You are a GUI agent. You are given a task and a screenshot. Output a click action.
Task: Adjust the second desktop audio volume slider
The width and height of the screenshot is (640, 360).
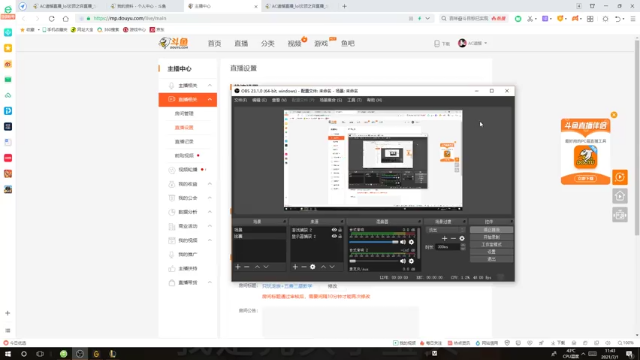click(x=373, y=261)
